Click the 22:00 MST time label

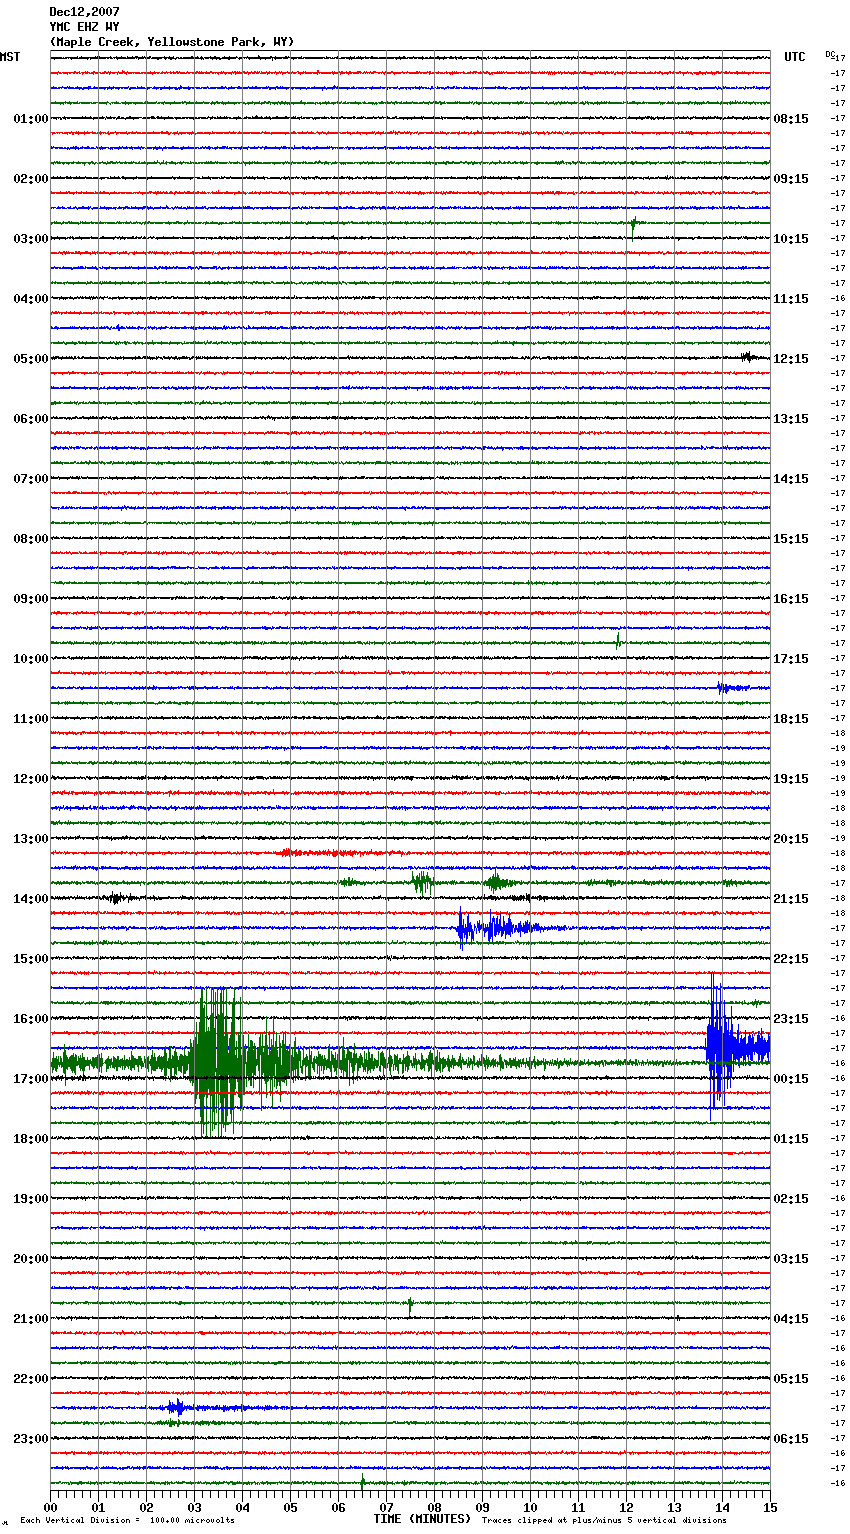31,1379
